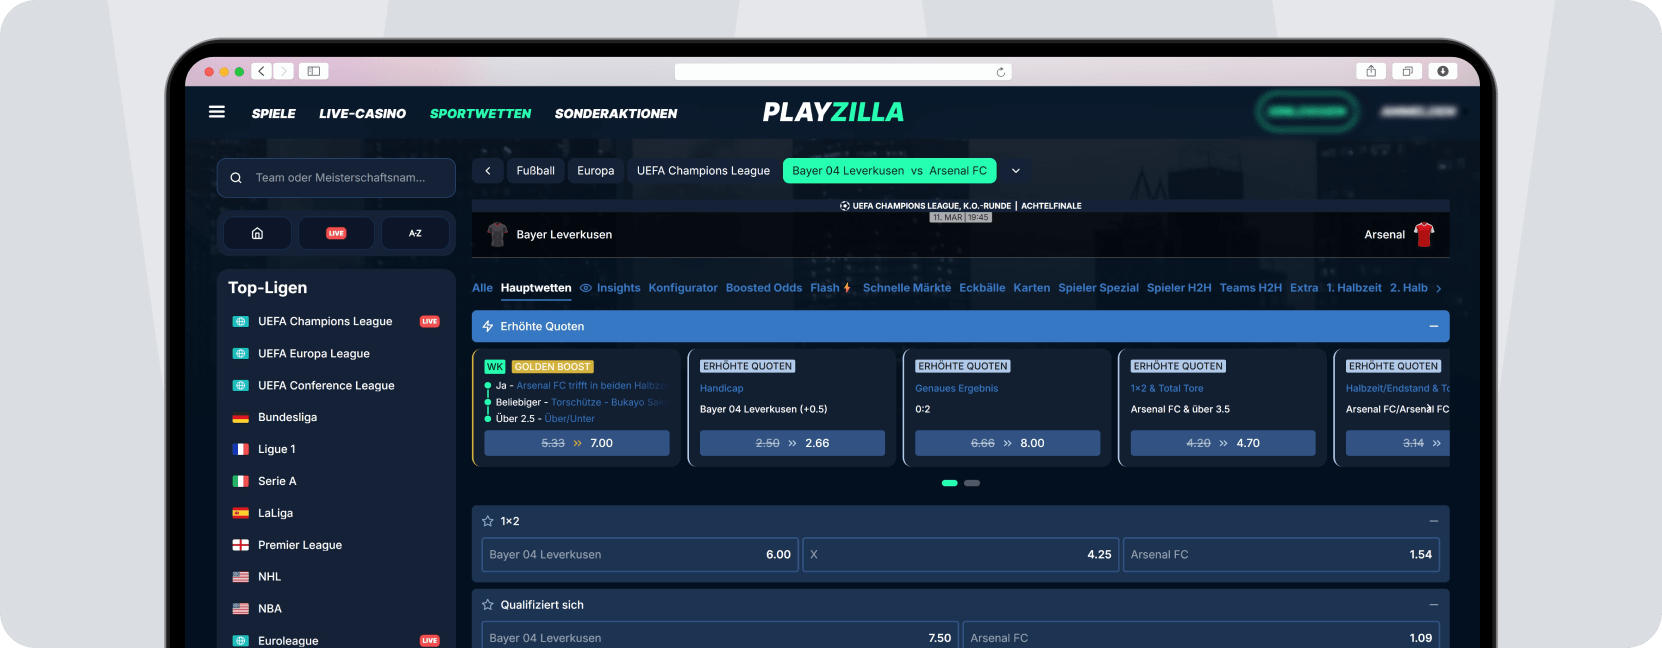The image size is (1662, 648).
Task: Click the NHL flag icon
Action: (241, 577)
